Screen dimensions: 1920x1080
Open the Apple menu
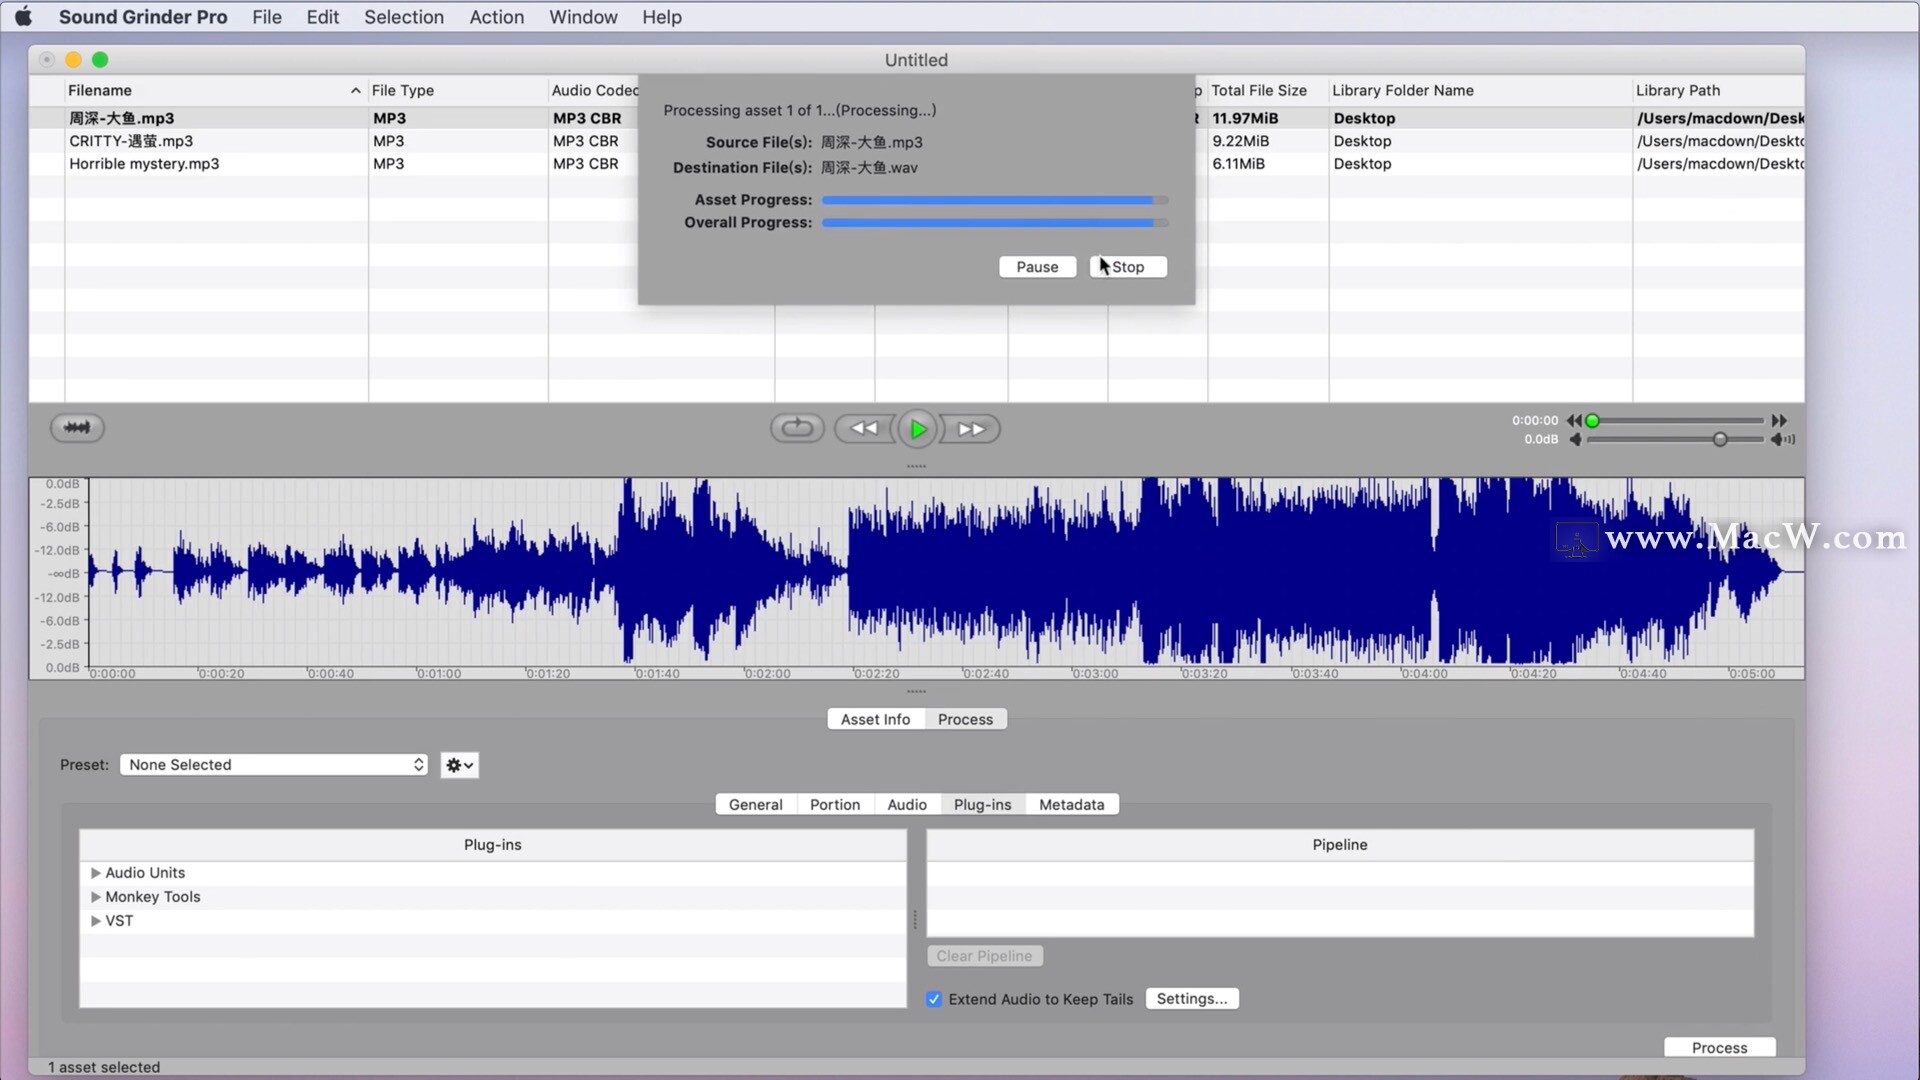pos(22,16)
